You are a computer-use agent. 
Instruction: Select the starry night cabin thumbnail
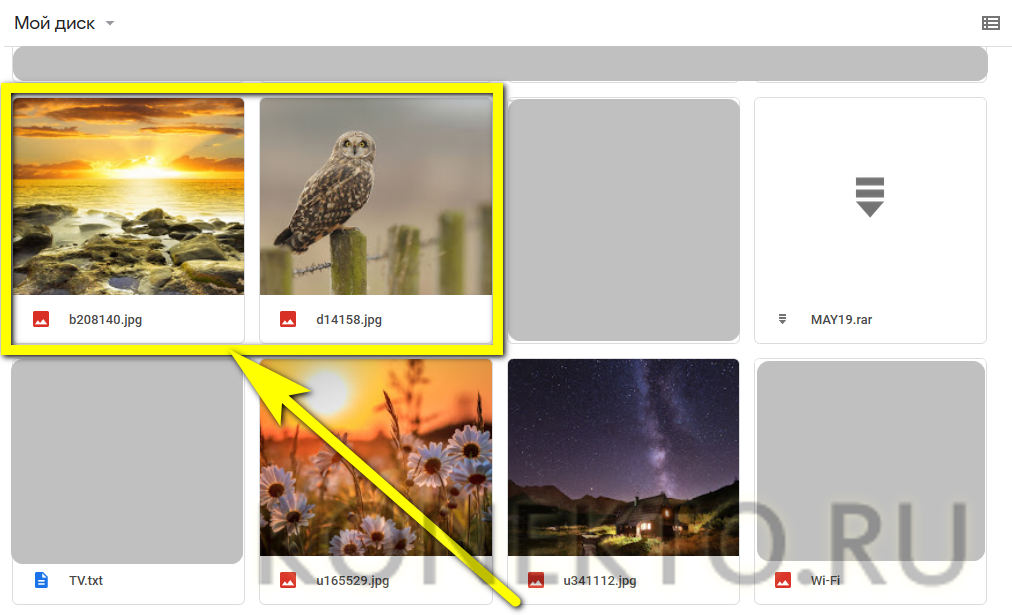(x=623, y=458)
